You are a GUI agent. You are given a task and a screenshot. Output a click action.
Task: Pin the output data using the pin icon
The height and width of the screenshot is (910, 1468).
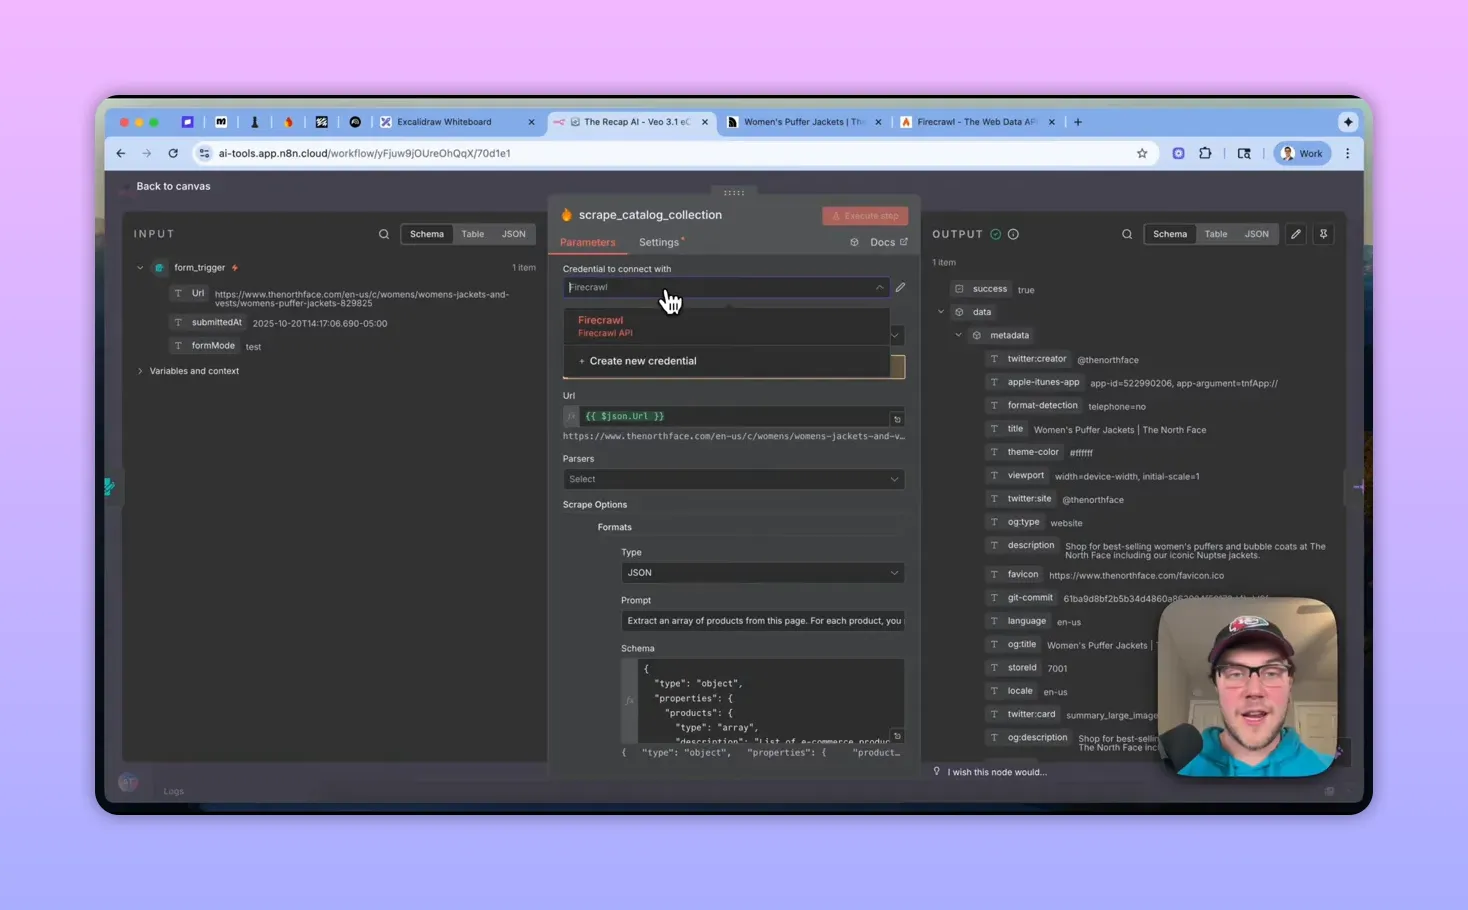coord(1323,234)
